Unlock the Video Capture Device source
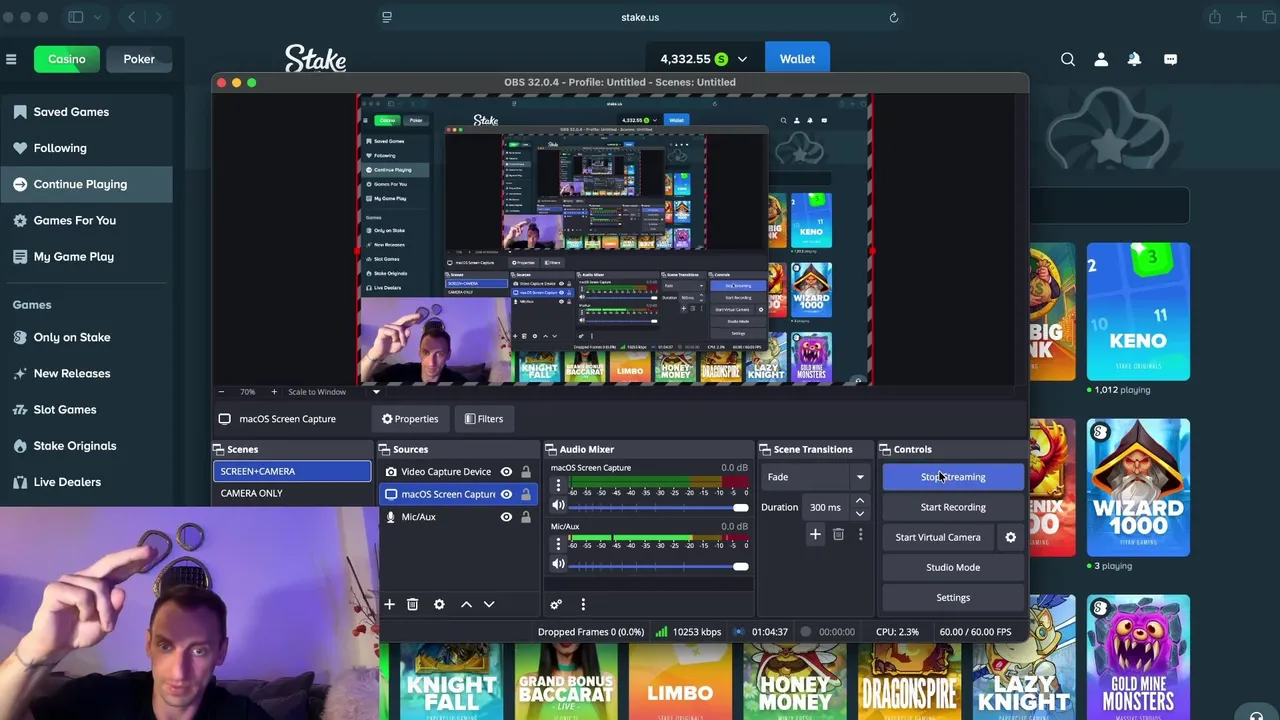 (526, 472)
